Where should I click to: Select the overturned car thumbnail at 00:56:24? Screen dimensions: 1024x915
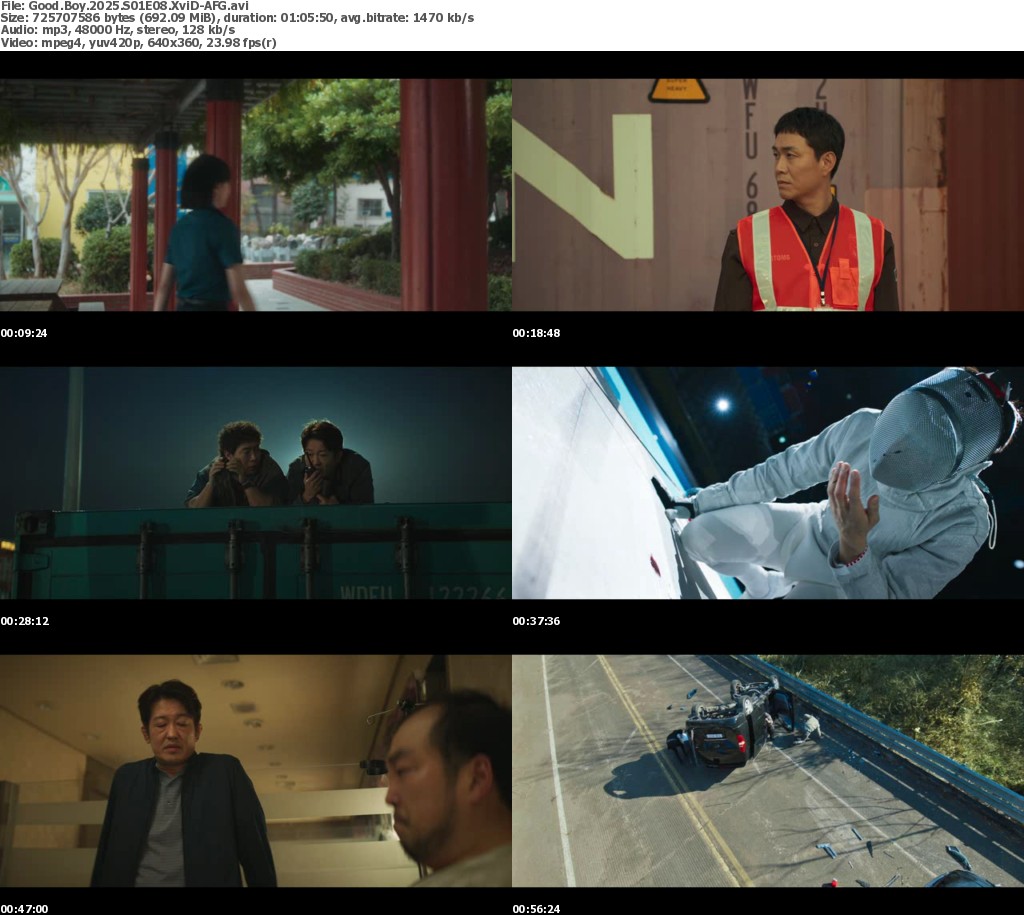pos(768,771)
